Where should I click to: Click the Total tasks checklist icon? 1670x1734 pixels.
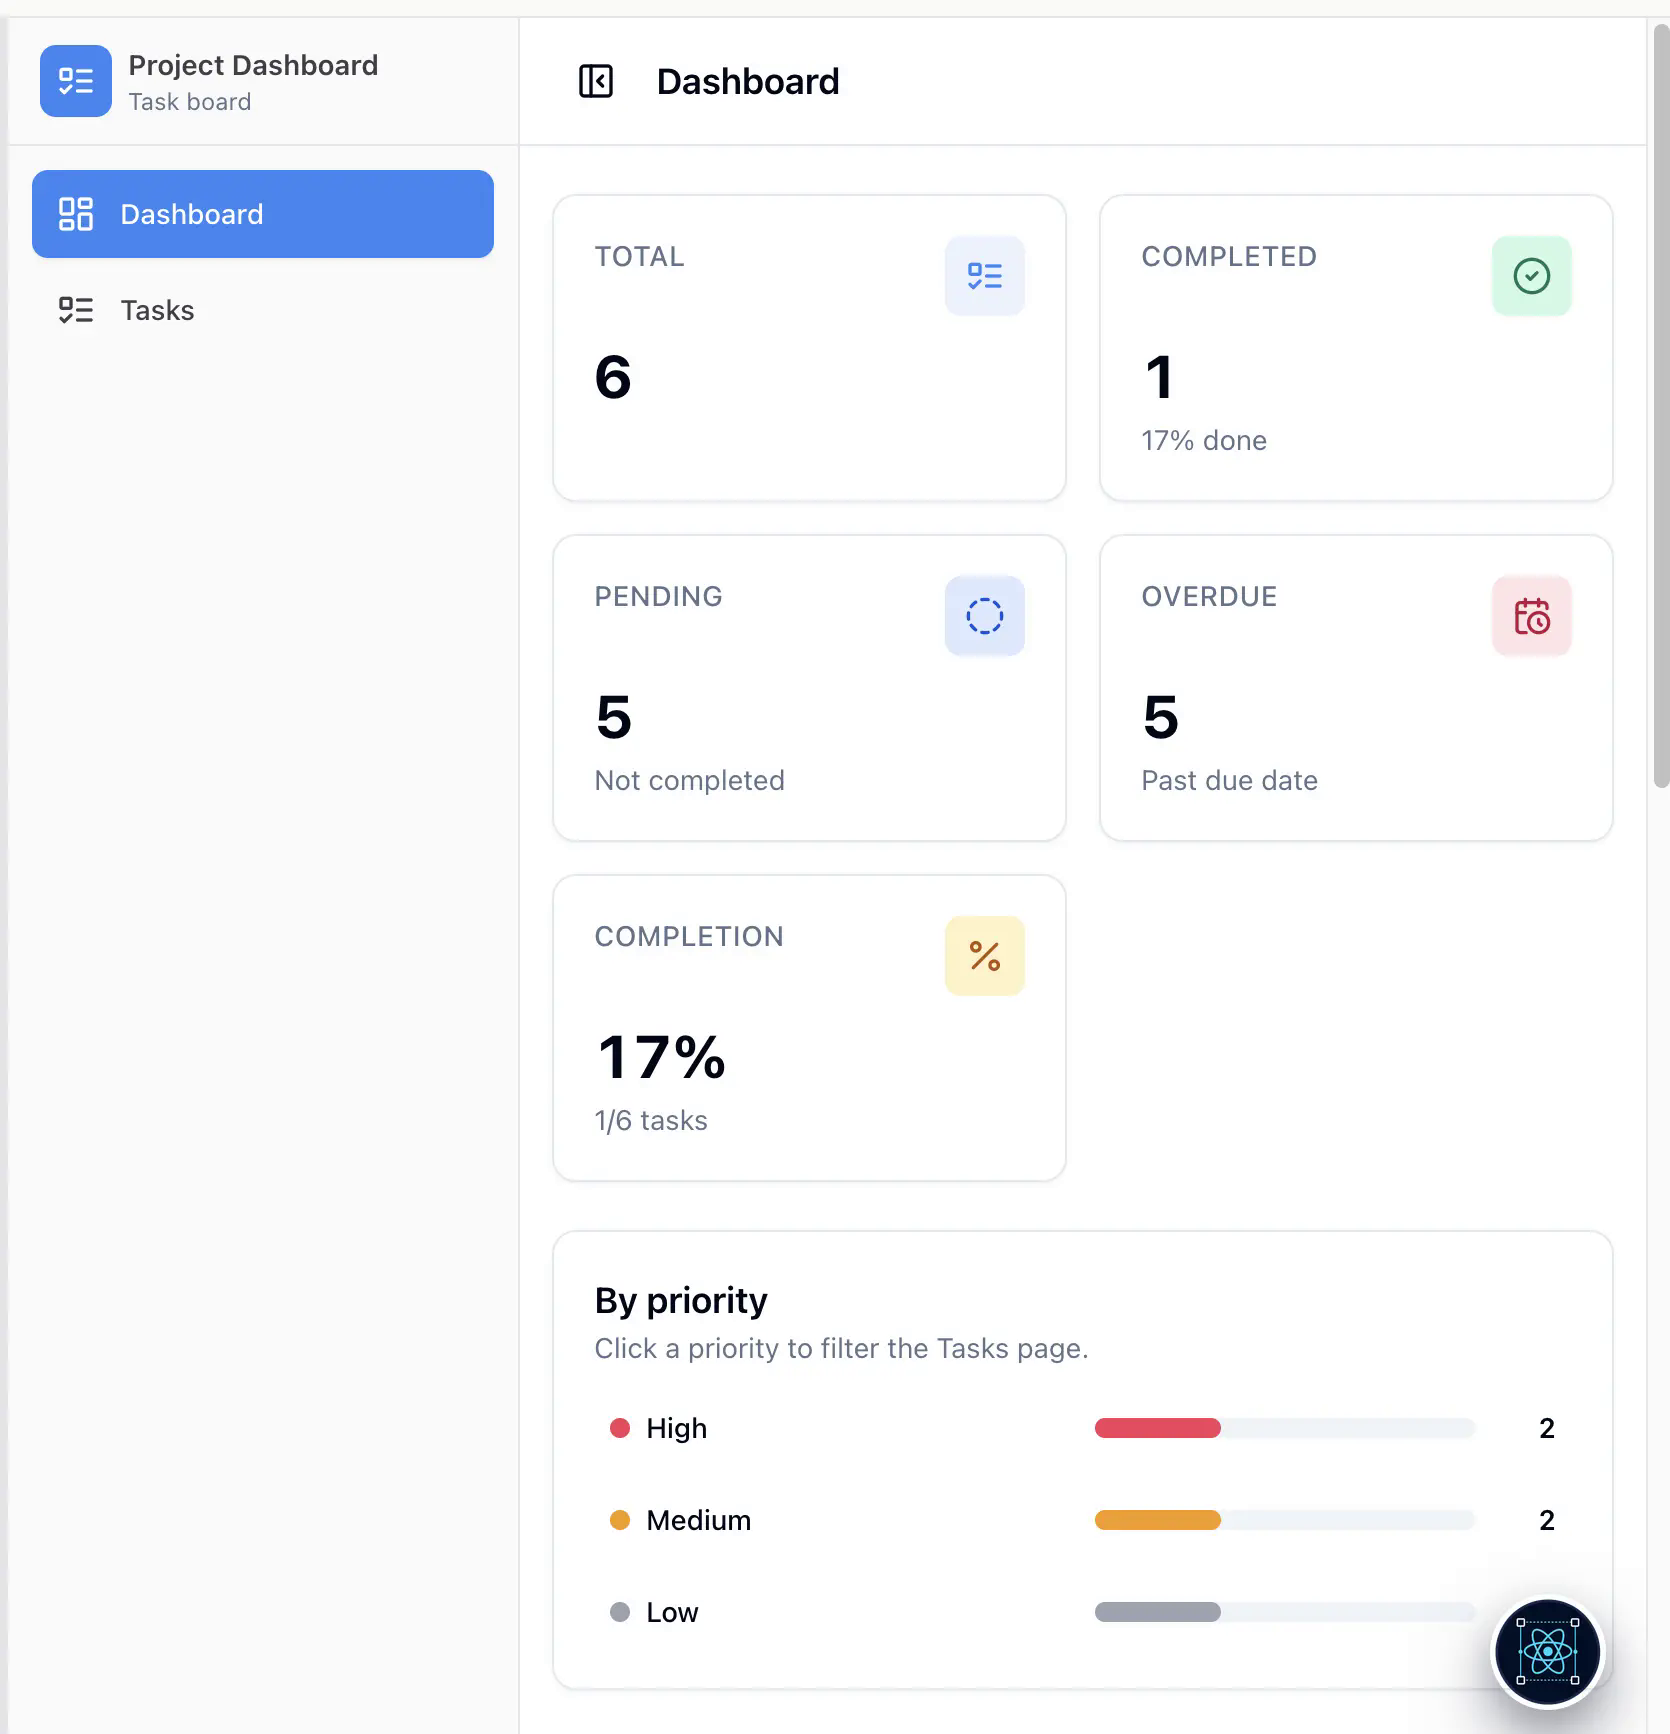coord(985,276)
